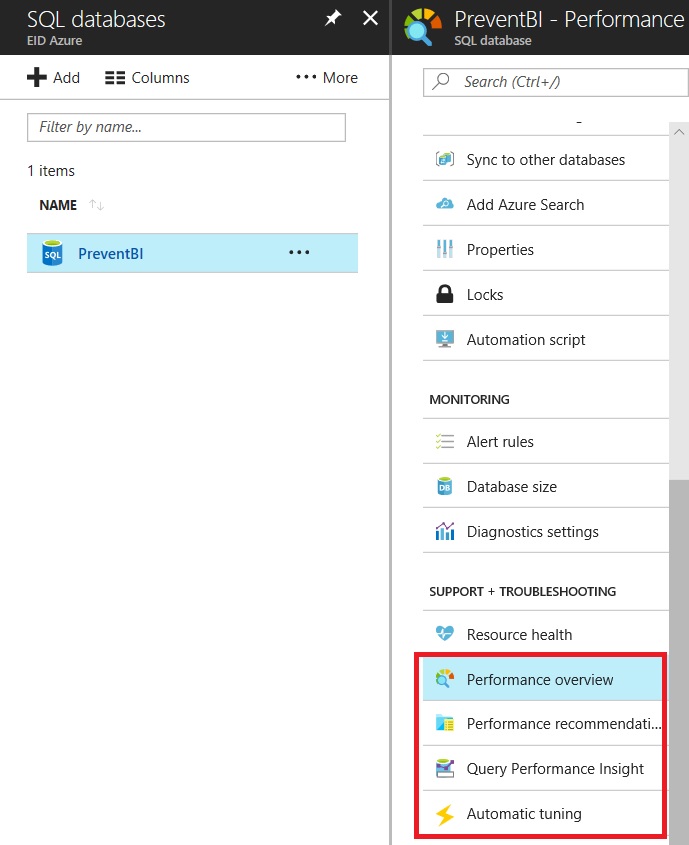Click the Add plus icon
This screenshot has width=689, height=845.
pyautogui.click(x=37, y=77)
